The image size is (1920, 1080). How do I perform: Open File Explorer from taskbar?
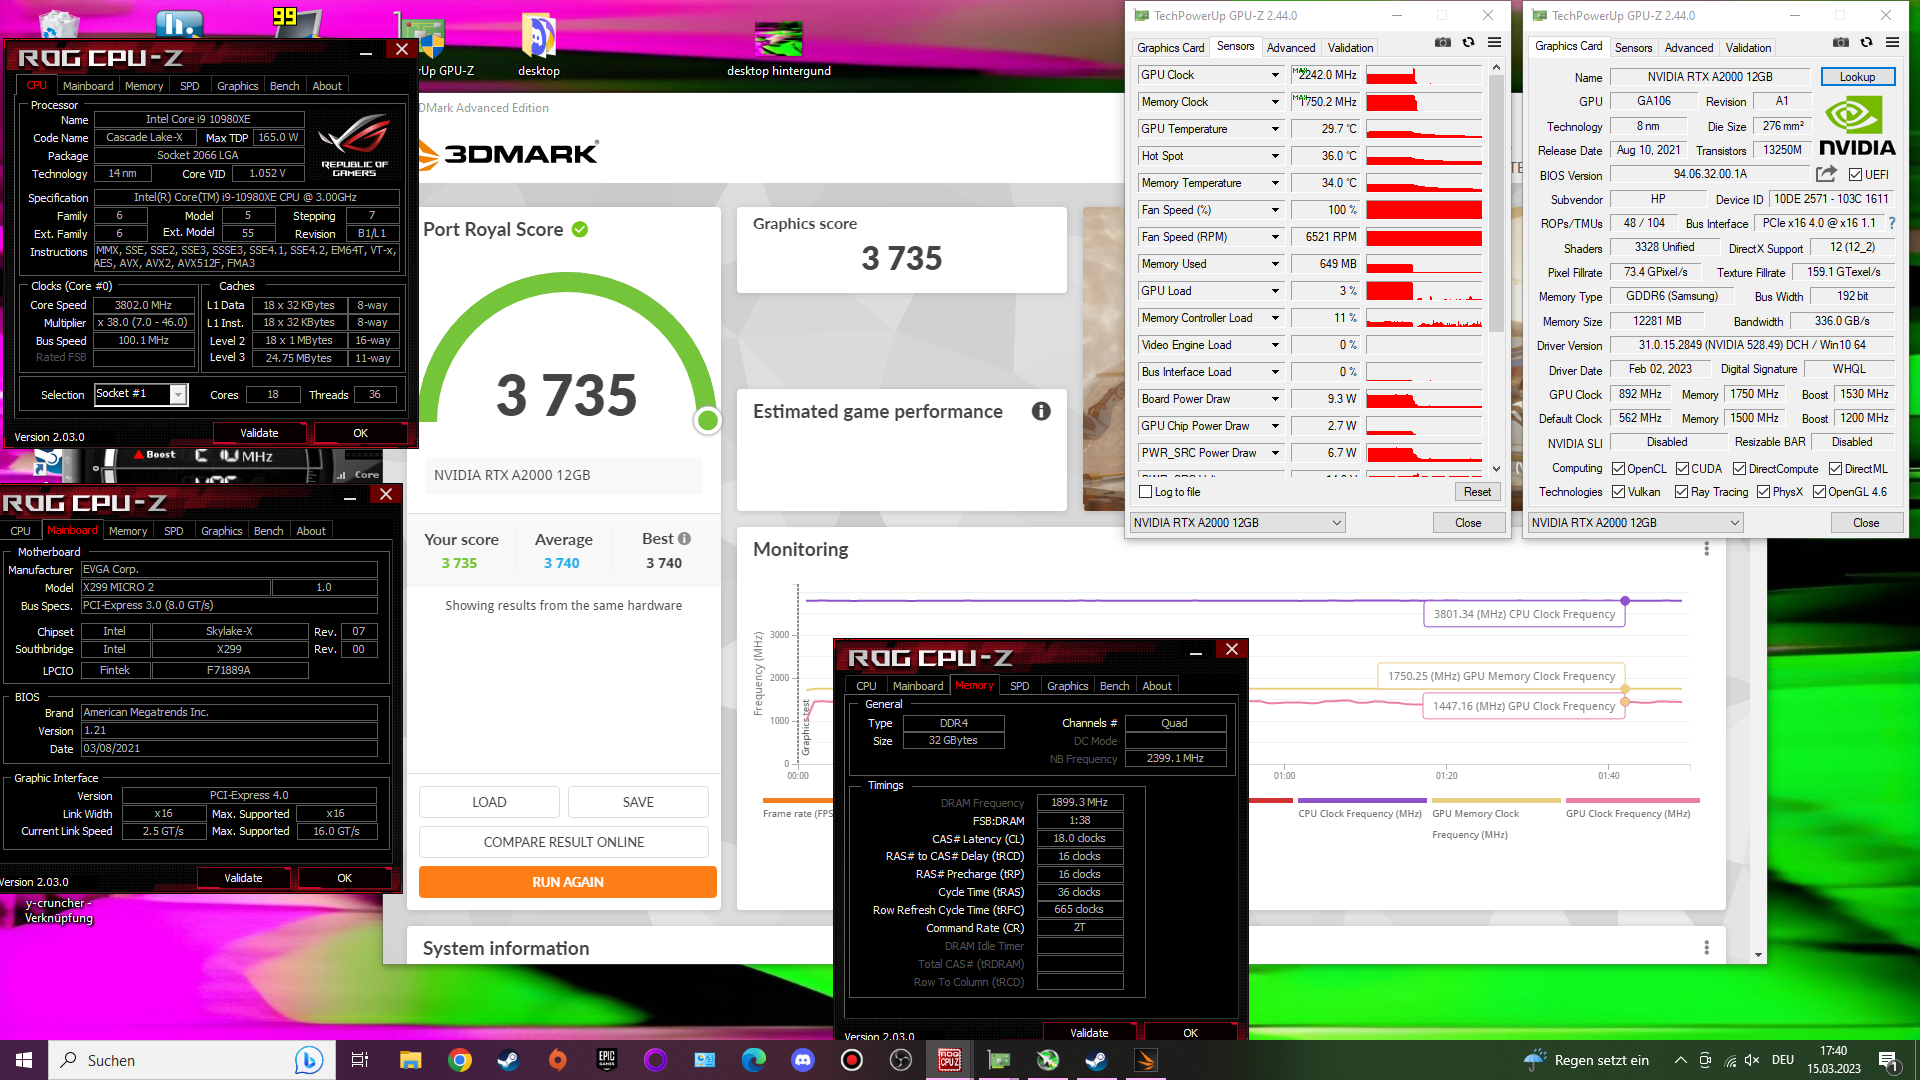(411, 1060)
